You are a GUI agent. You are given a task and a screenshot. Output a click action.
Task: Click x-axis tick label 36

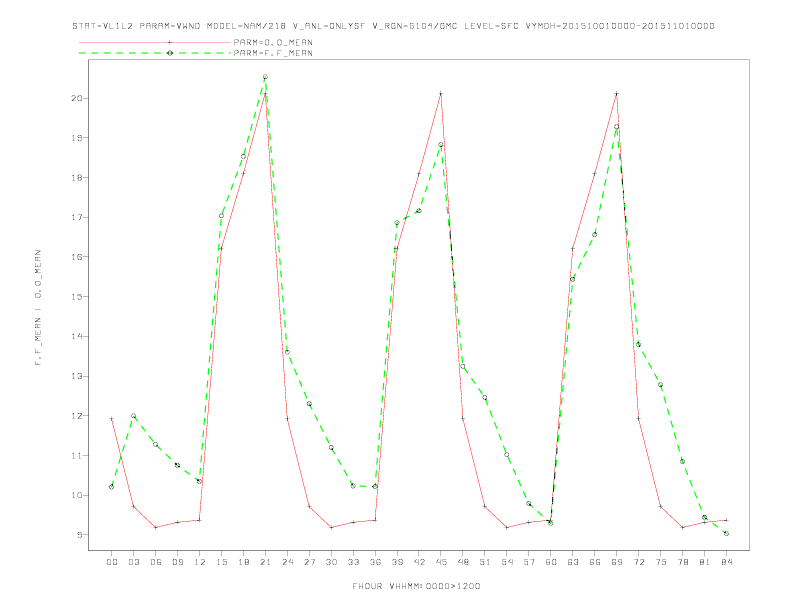tap(375, 562)
